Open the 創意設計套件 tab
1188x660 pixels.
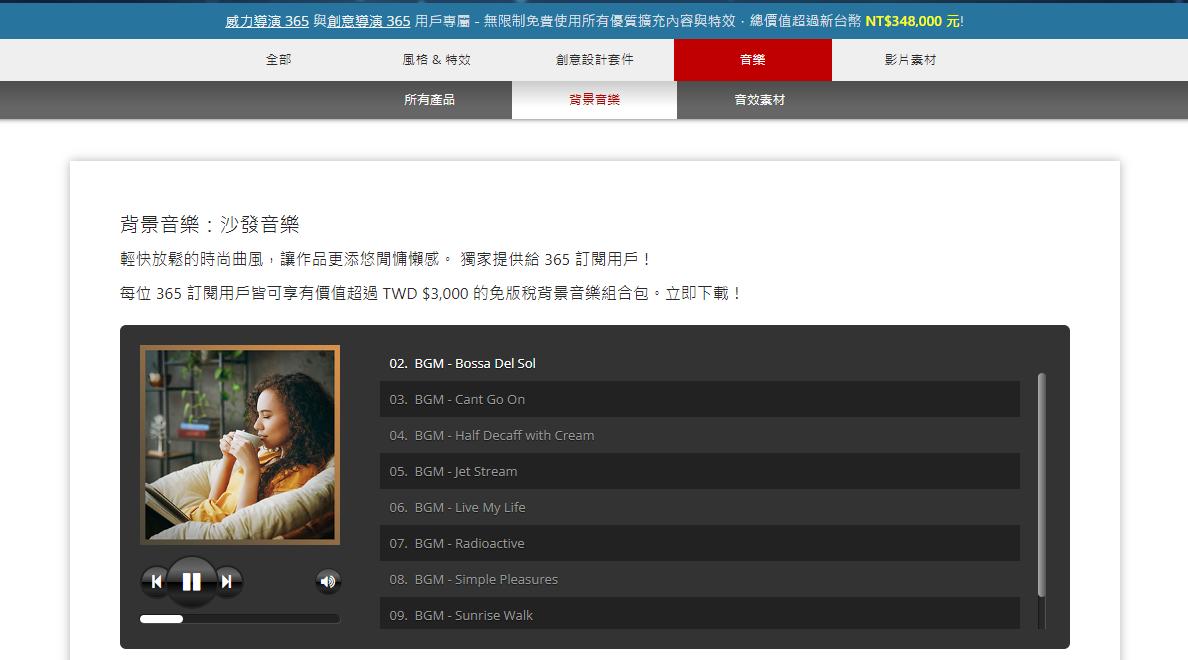coord(595,60)
